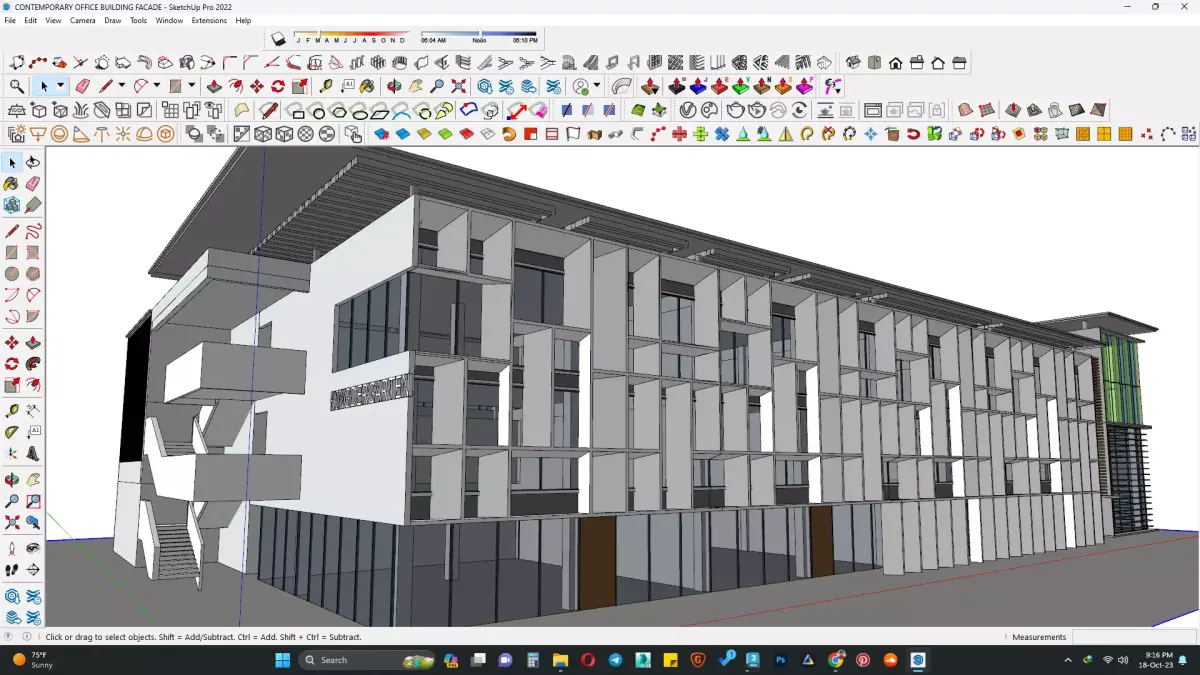Select the Axes tool
The width and height of the screenshot is (1200, 675).
(x=12, y=453)
